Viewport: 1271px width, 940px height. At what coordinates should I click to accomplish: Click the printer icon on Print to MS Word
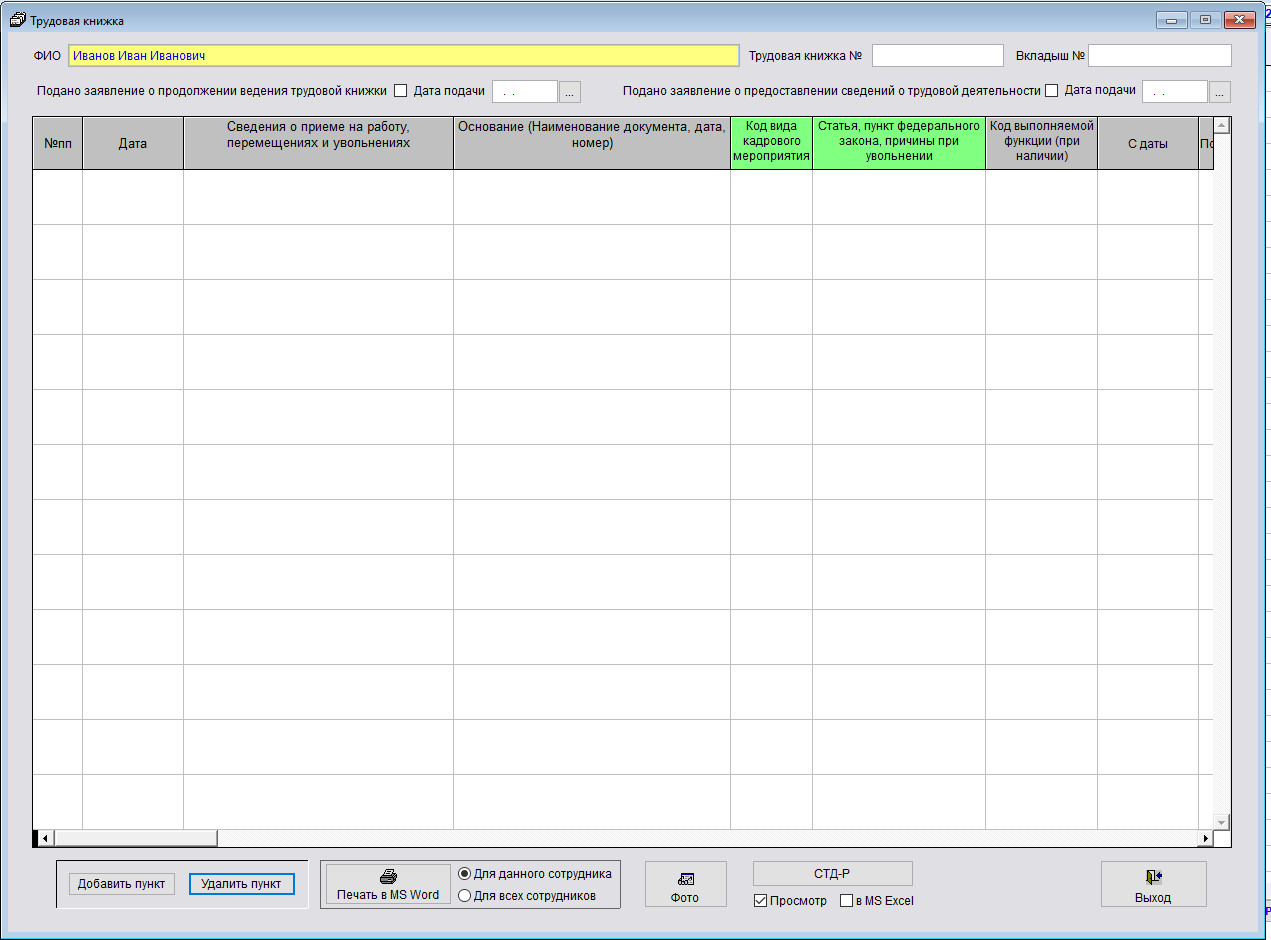[388, 877]
